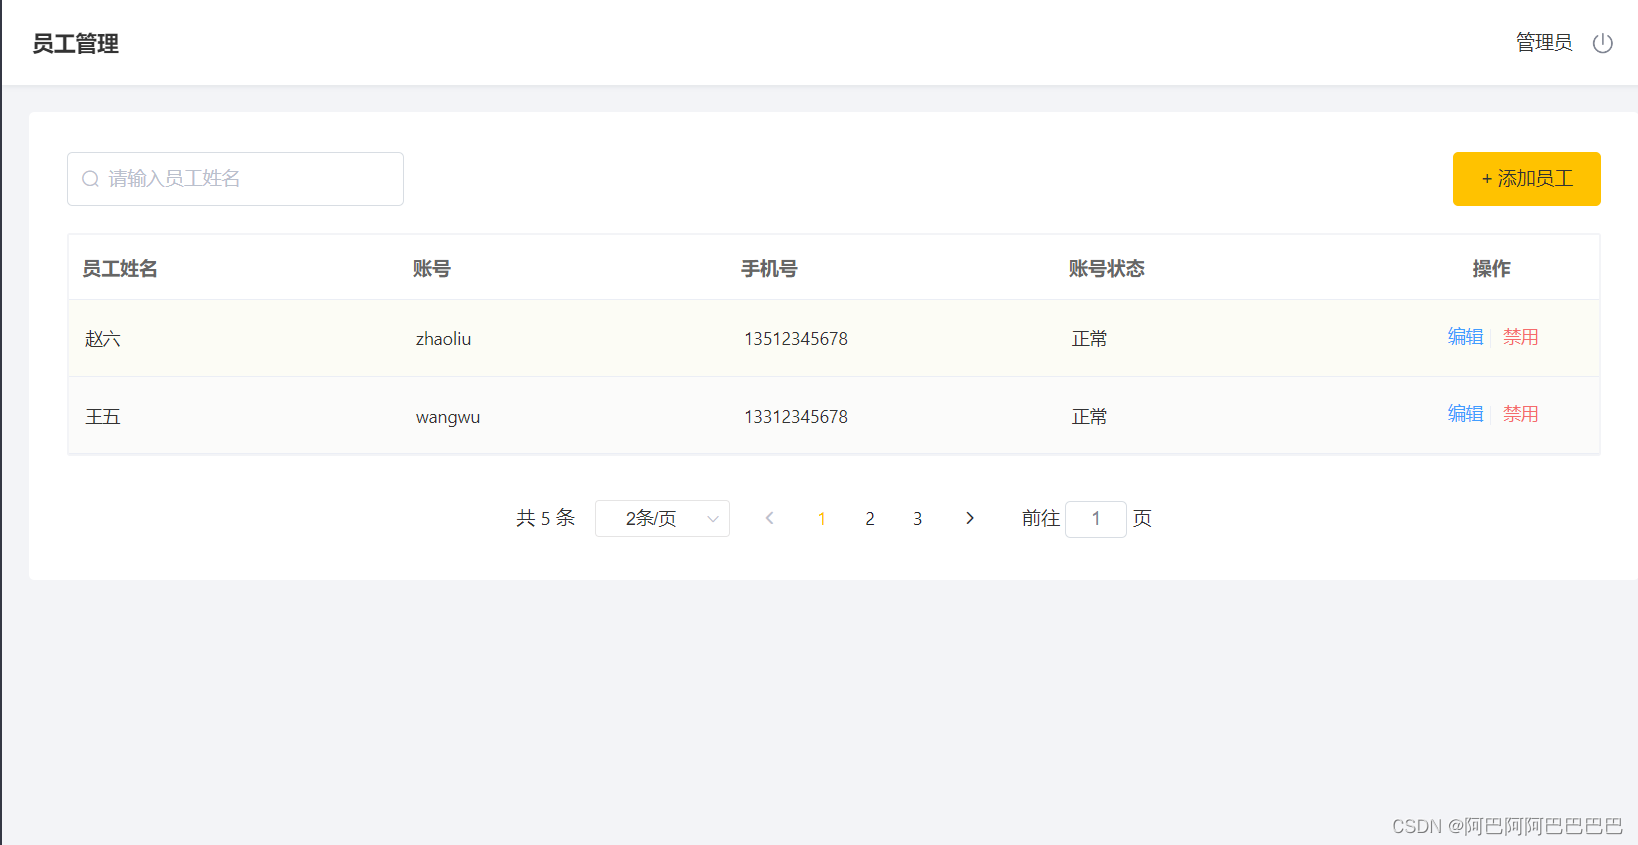Click the 前往 page jump input
Screen dimensions: 1638x845
click(x=1096, y=519)
